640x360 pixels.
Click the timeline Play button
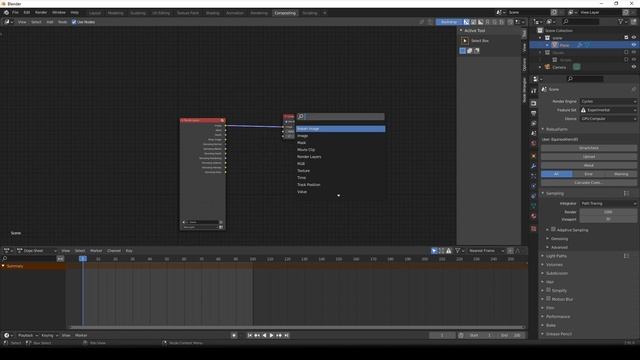point(271,335)
